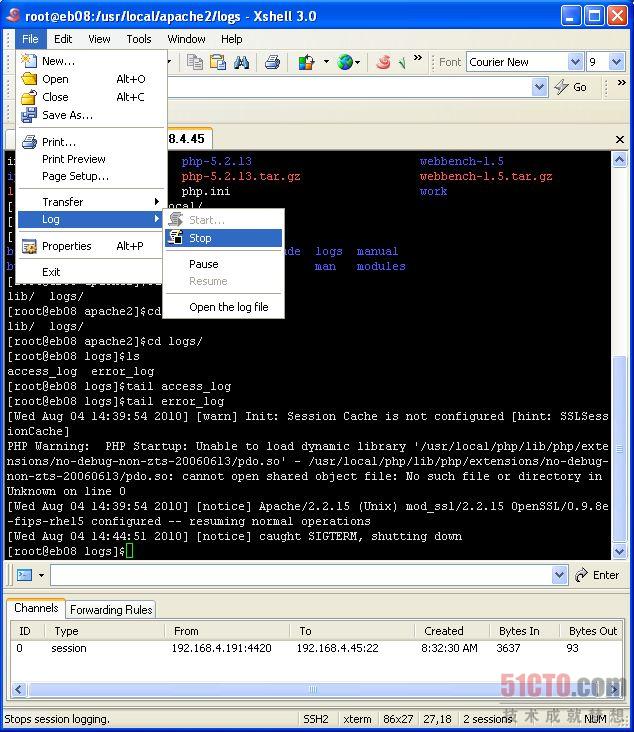634x732 pixels.
Task: Click the Paste toolbar icon
Action: pyautogui.click(x=218, y=62)
